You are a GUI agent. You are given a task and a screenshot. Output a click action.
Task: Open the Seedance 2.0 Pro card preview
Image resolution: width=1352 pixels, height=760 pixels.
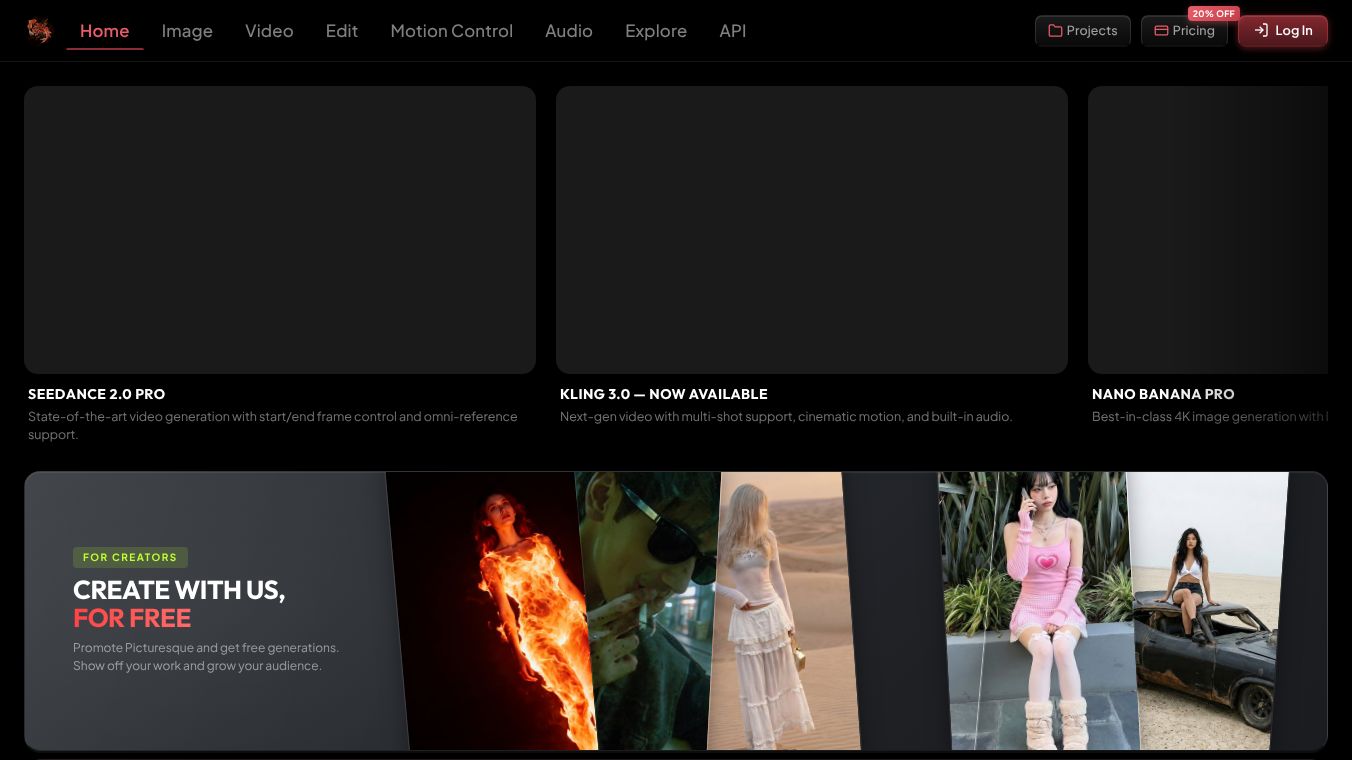[x=280, y=230]
